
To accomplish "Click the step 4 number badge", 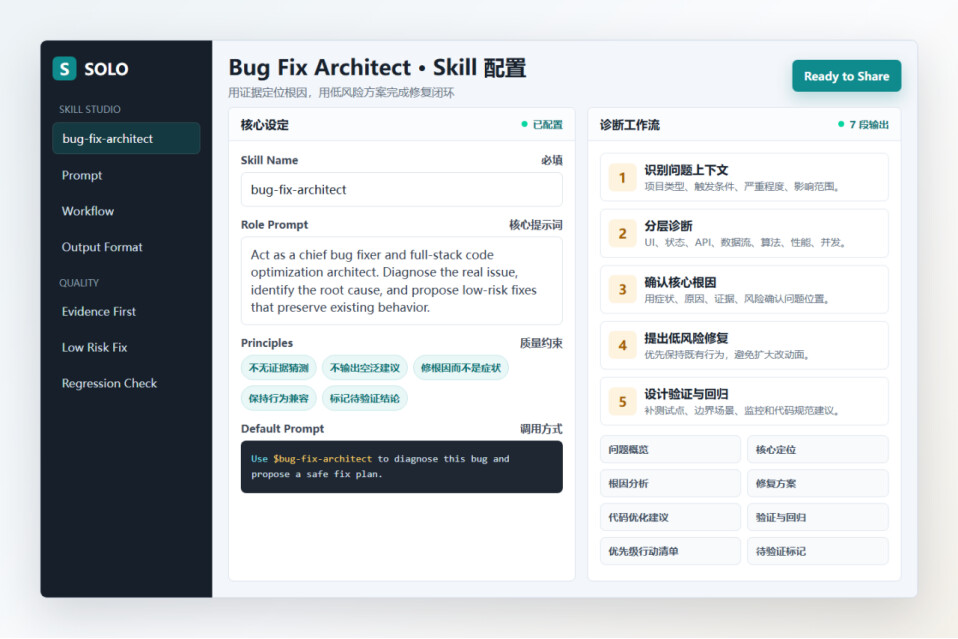I will click(623, 346).
